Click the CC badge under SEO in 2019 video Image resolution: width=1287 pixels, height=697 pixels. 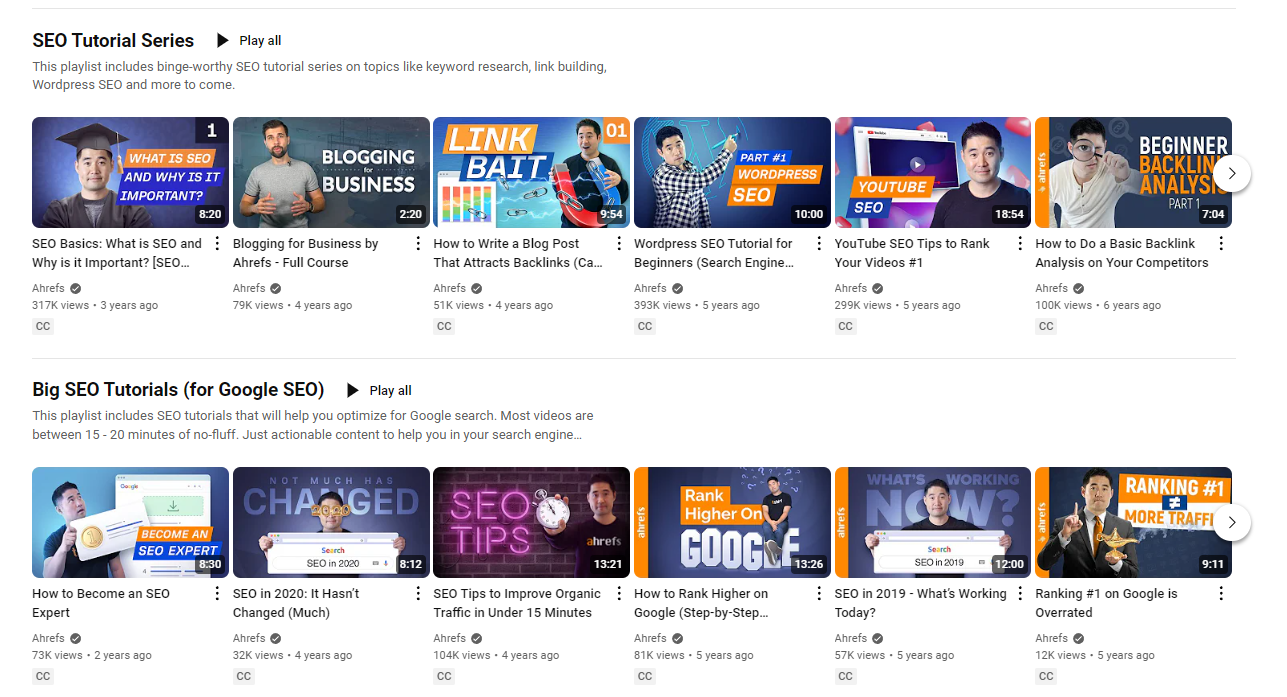click(x=846, y=676)
